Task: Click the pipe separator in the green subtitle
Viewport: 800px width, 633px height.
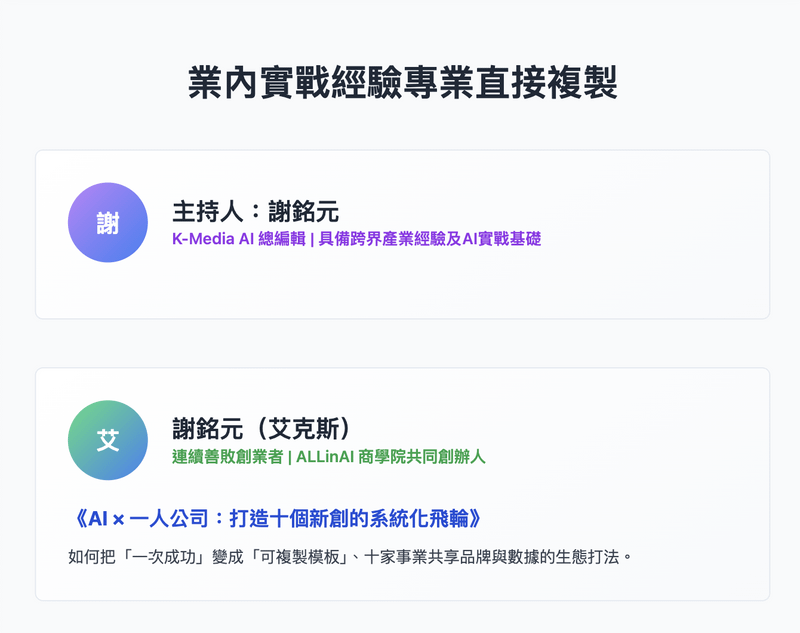Action: click(x=289, y=457)
